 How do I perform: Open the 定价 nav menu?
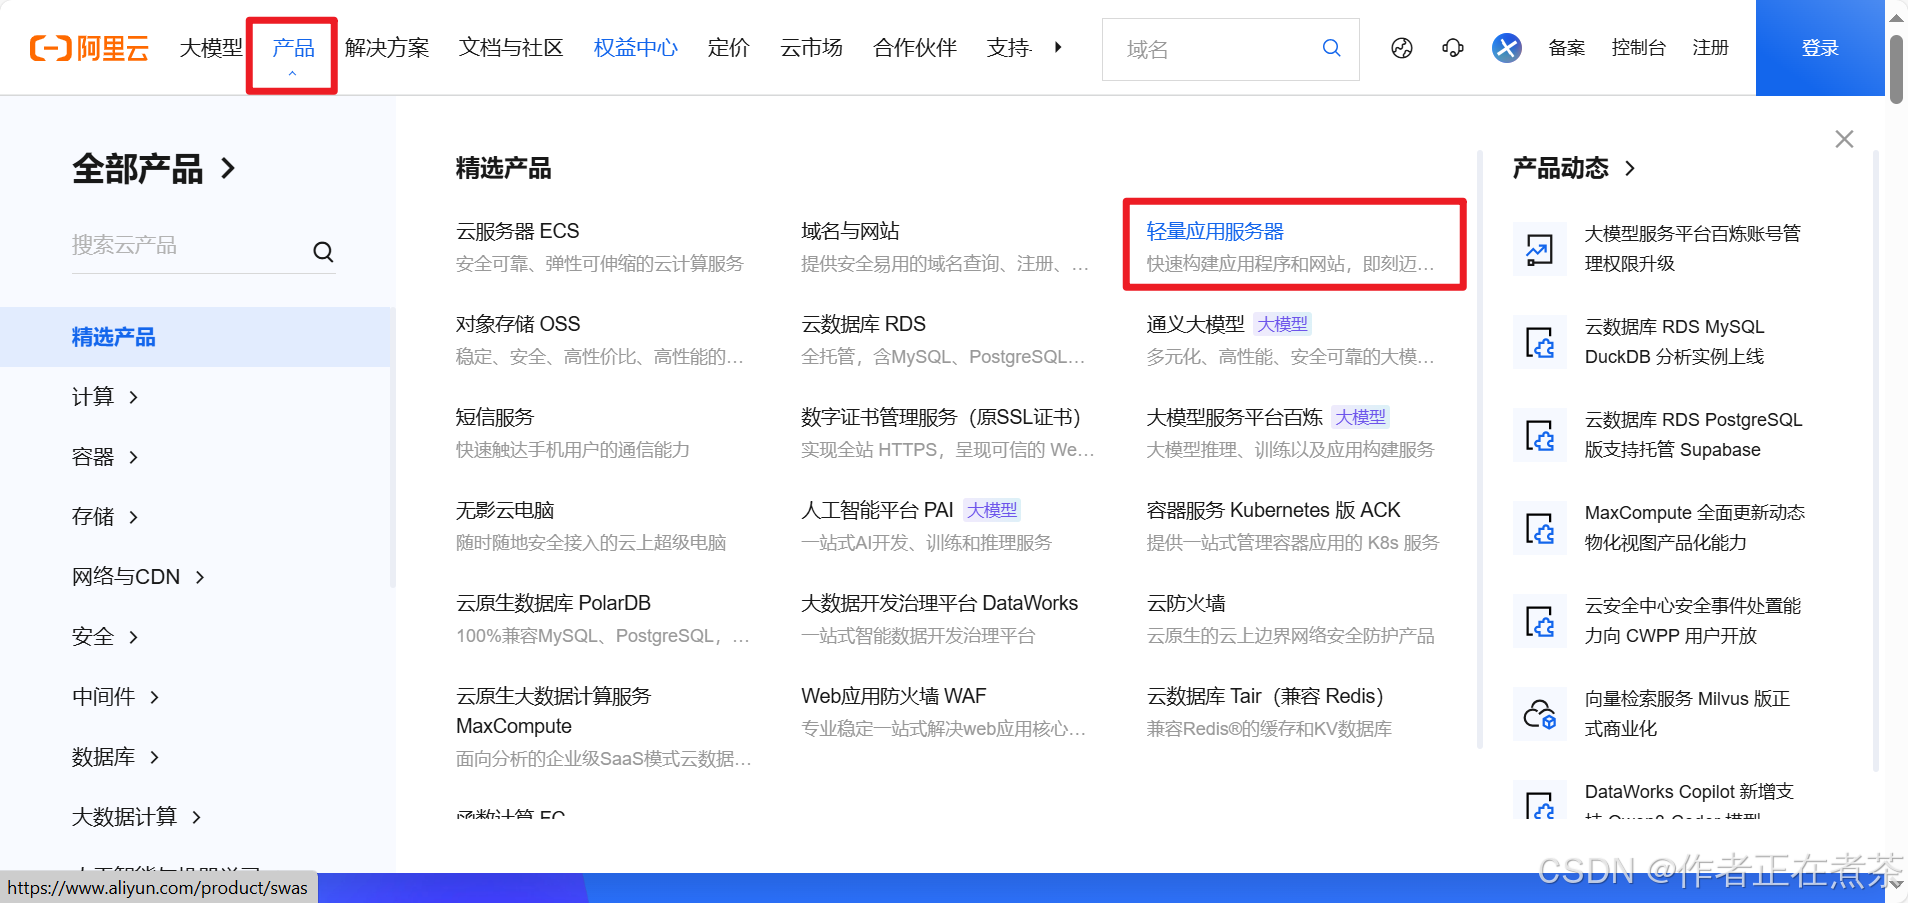728,48
